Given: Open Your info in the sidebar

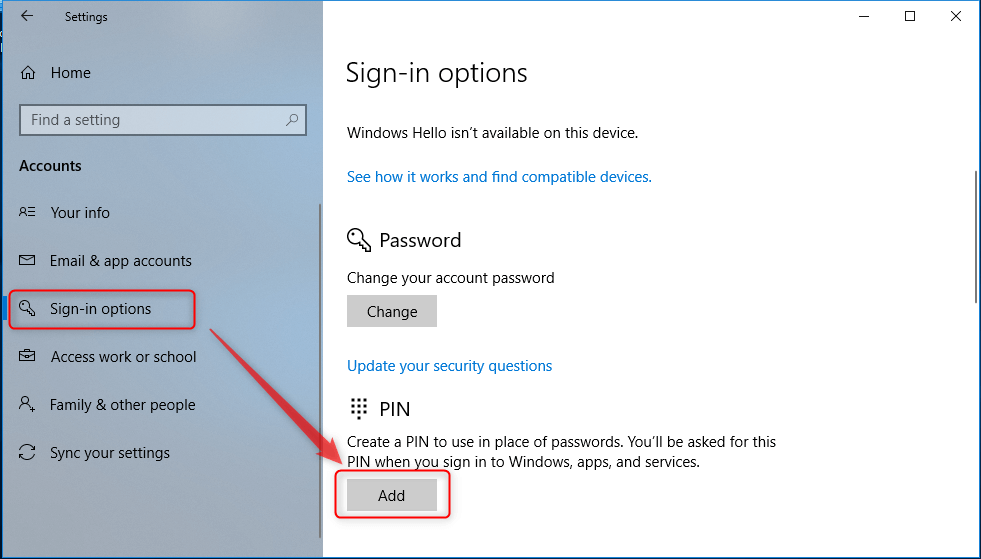Looking at the screenshot, I should [x=80, y=213].
